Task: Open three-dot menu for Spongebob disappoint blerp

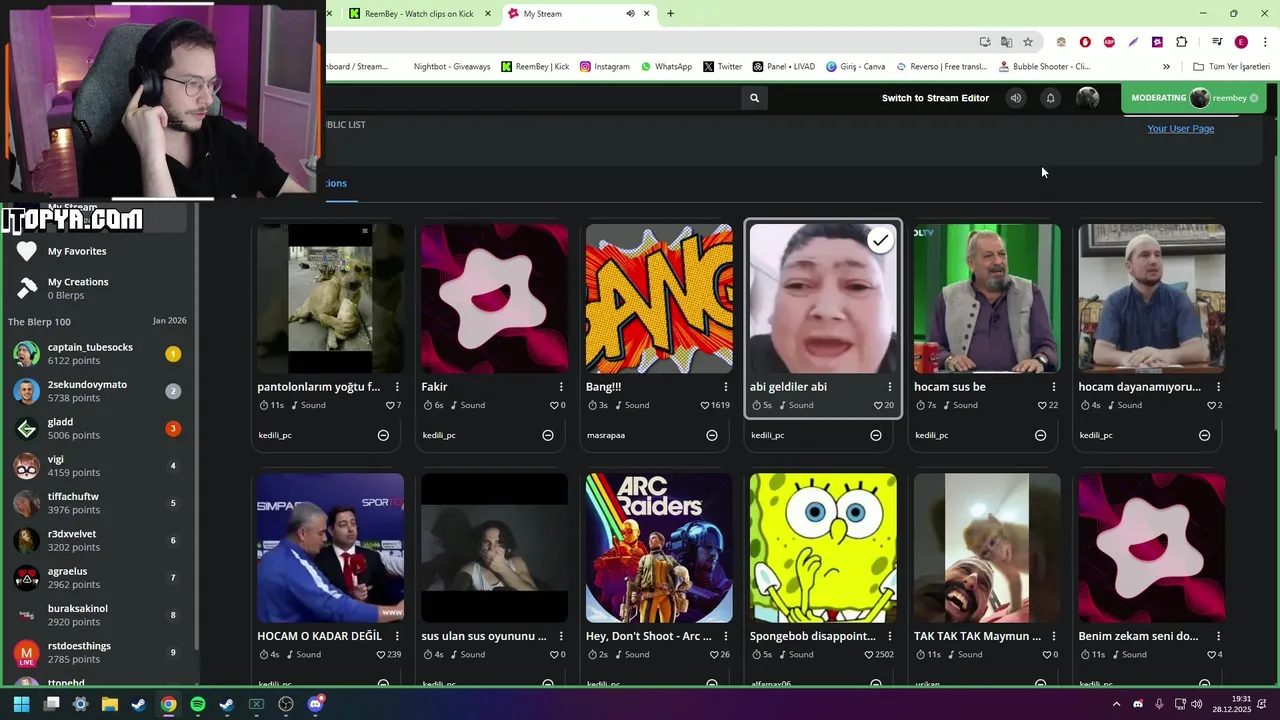Action: (x=890, y=636)
